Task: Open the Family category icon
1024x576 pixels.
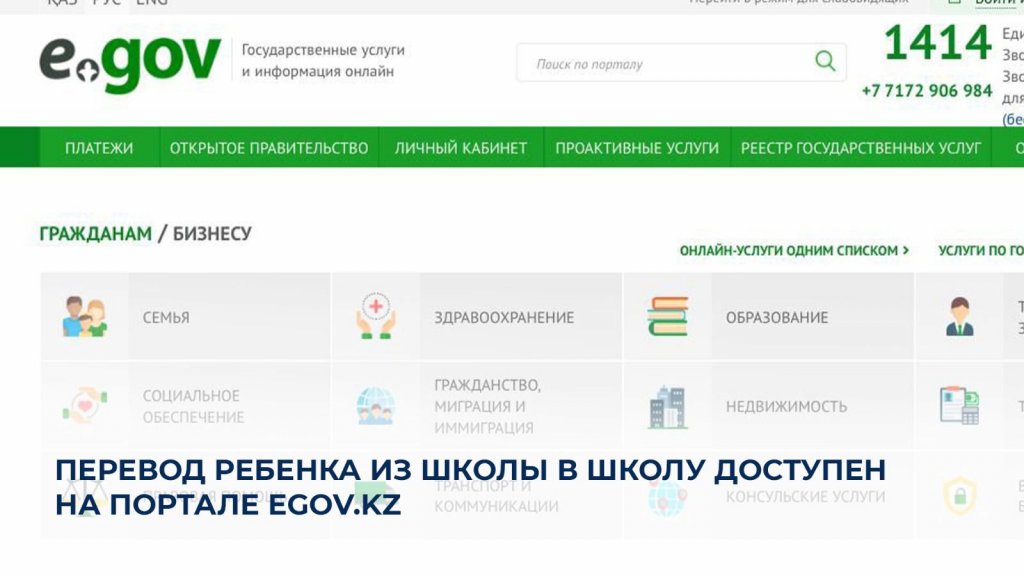Action: (84, 317)
